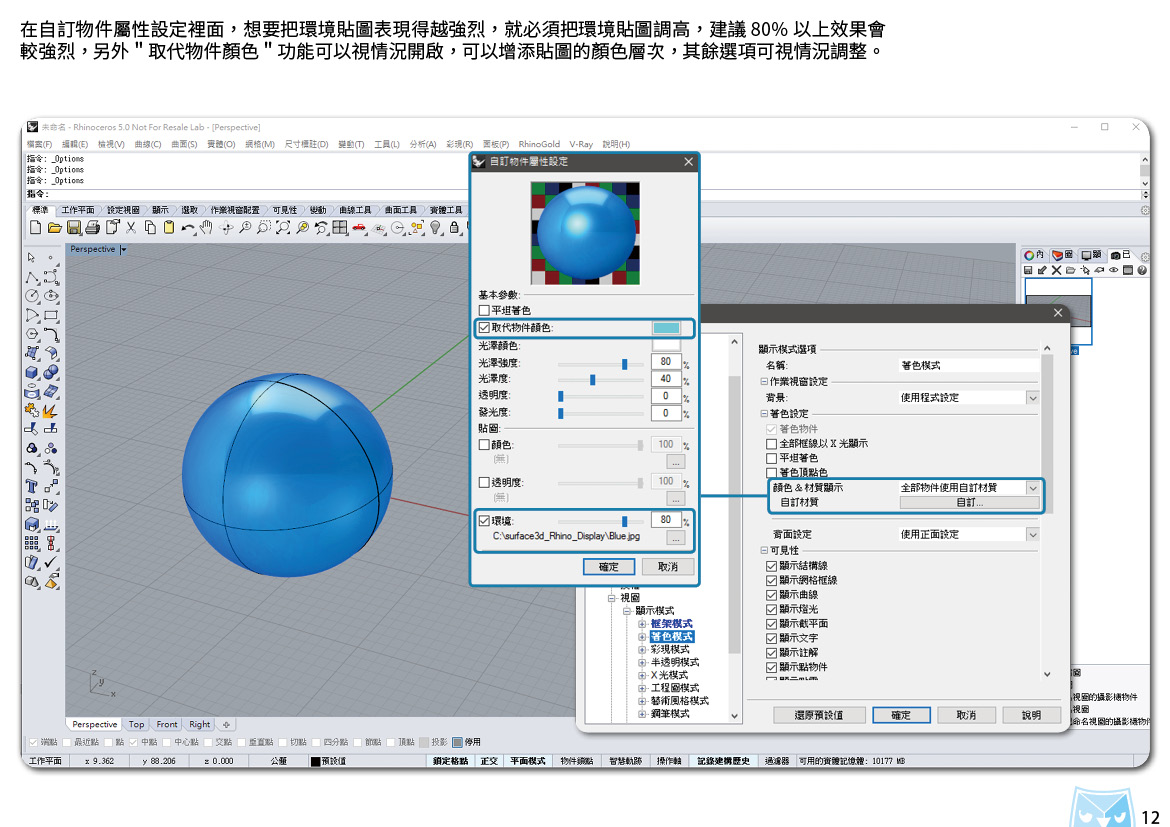
Task: Select the Text object tool in the sidebar
Action: [31, 487]
